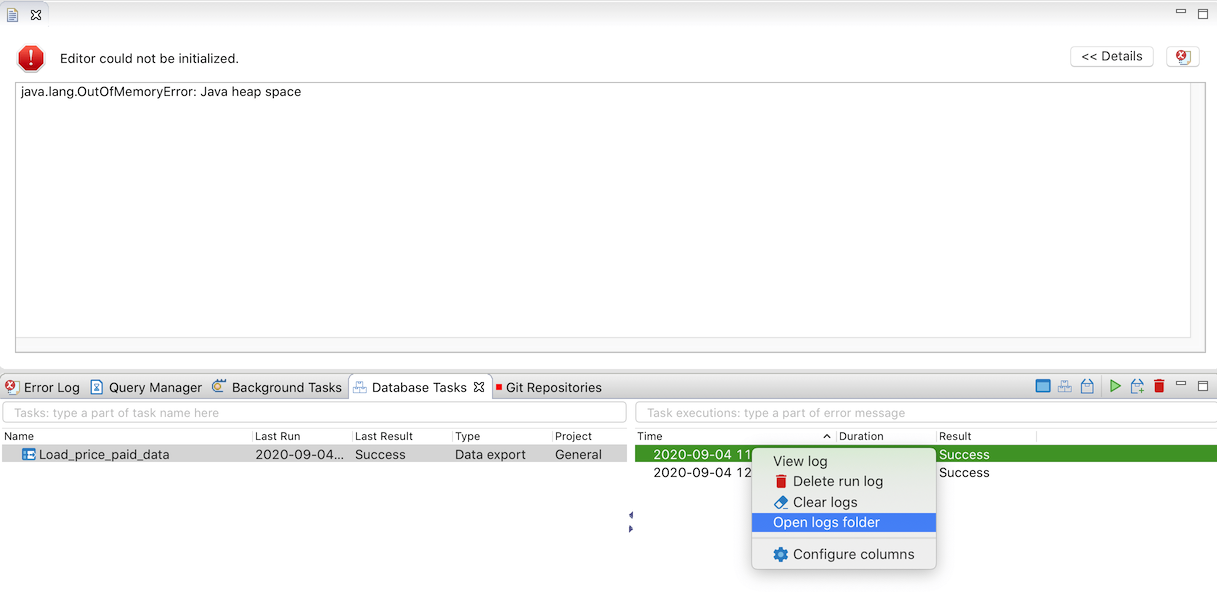Run the selected task with green play icon
This screenshot has width=1217, height=614.
pos(1115,386)
